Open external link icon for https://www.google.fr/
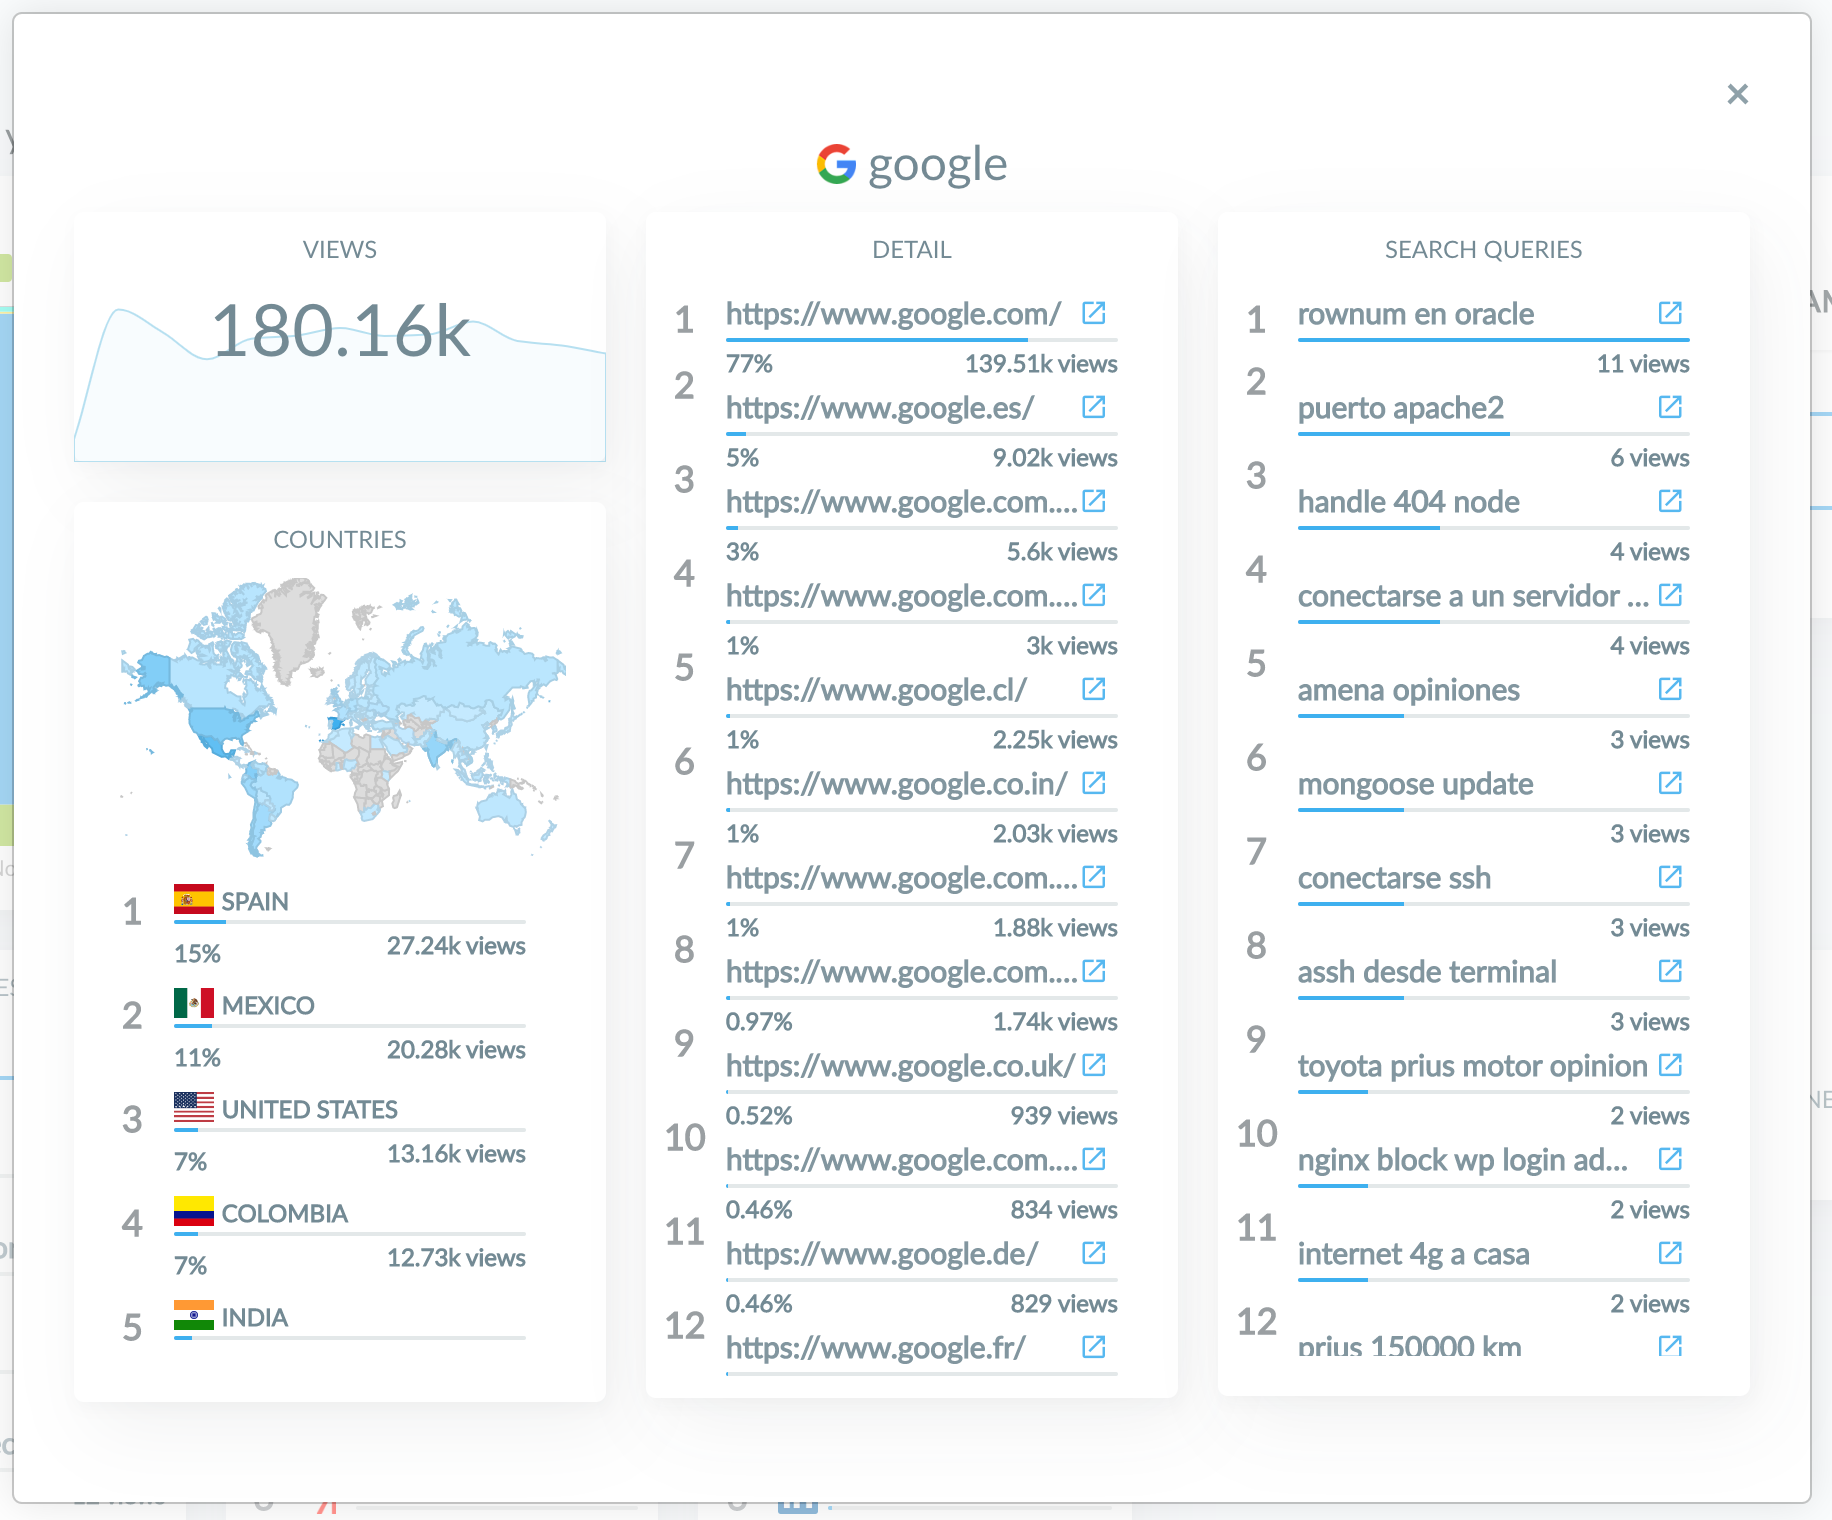Viewport: 1832px width, 1520px height. click(1094, 1347)
